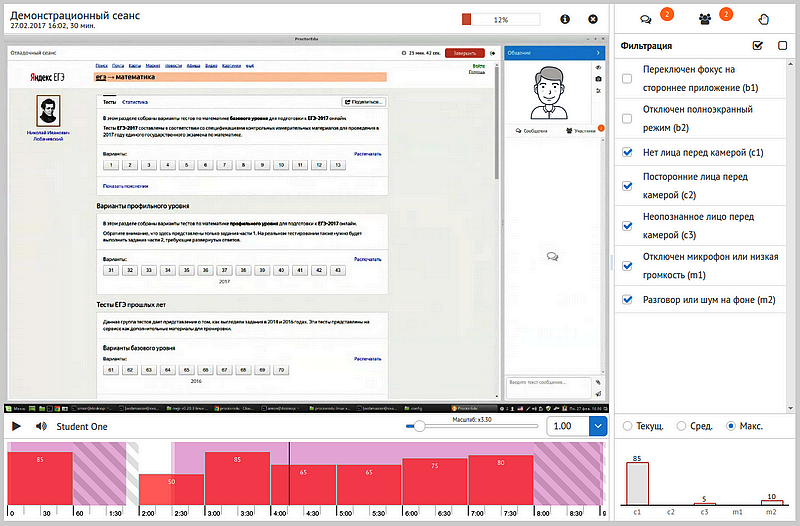The width and height of the screenshot is (800, 526).
Task: Click timeline bar labeled 50
Action: tap(171, 489)
